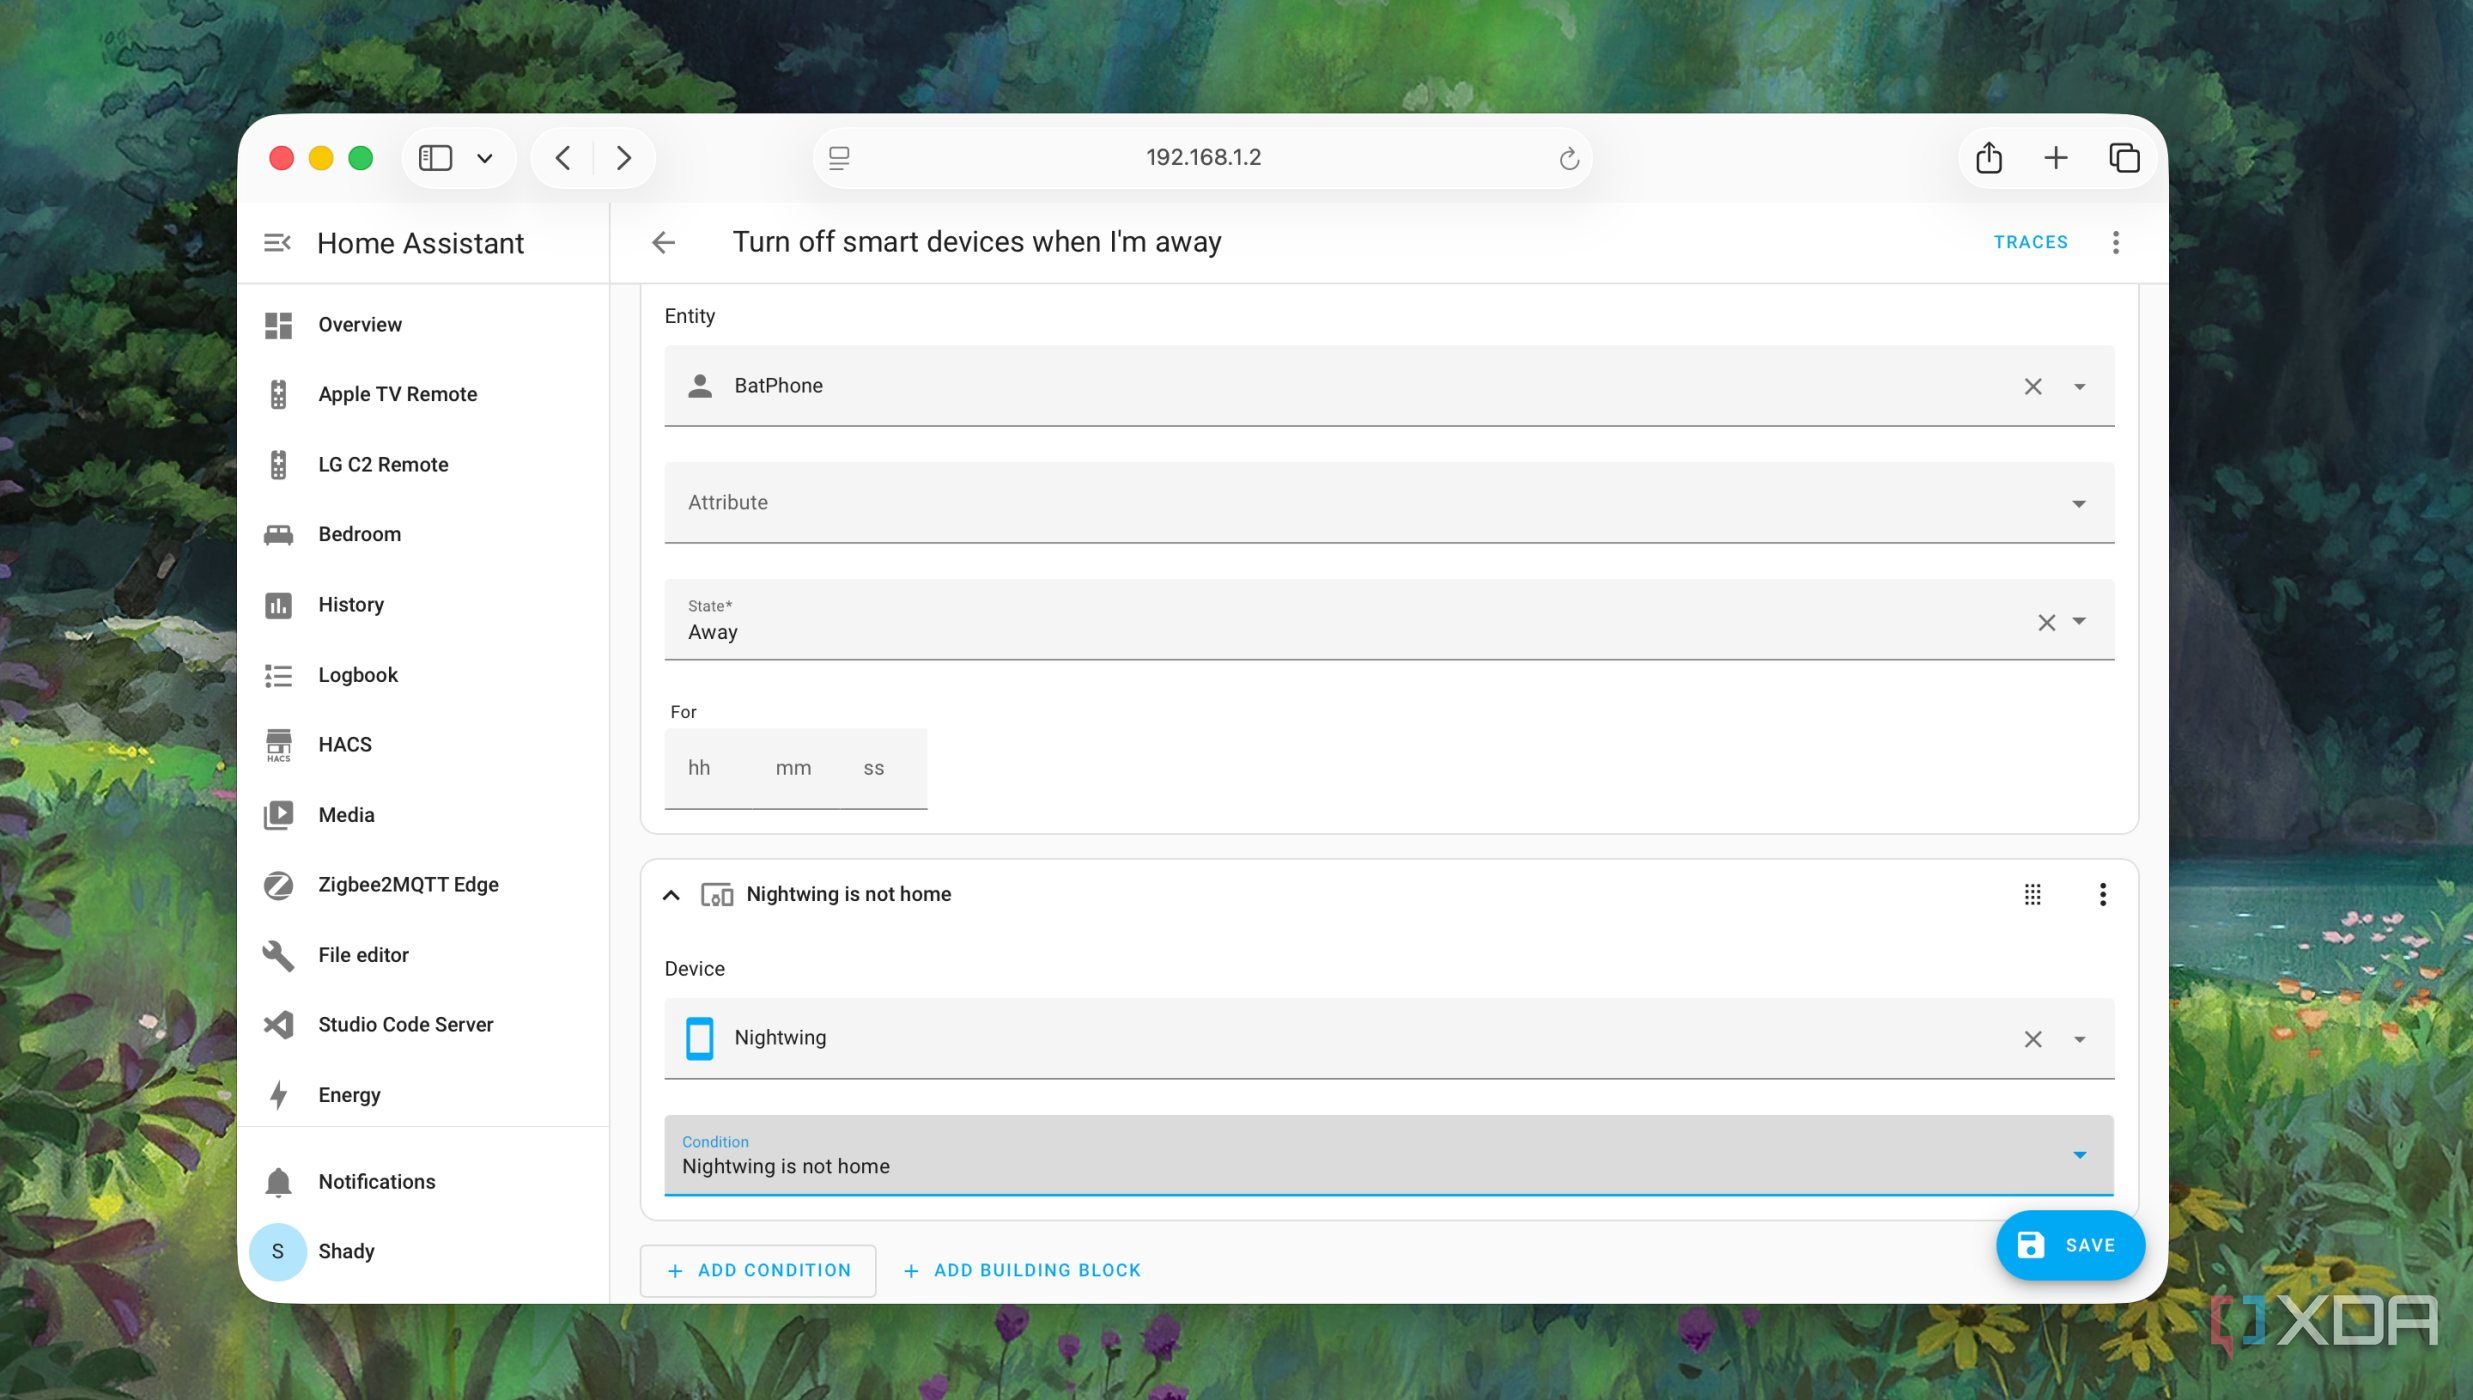This screenshot has width=2473, height=1400.
Task: Click the ADD CONDITION button
Action: (758, 1271)
